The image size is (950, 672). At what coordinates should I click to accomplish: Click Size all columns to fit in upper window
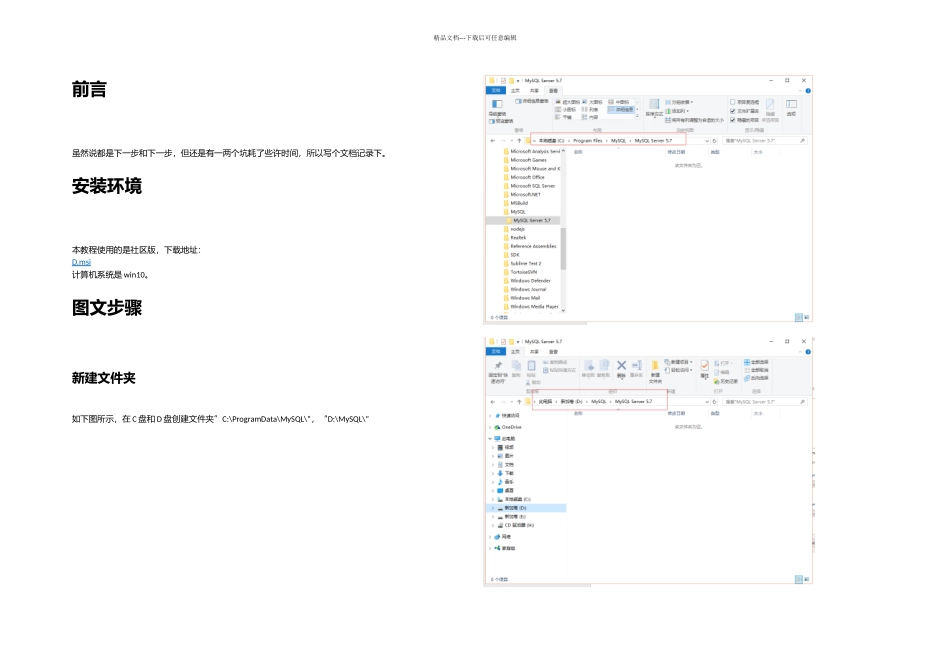pos(694,120)
